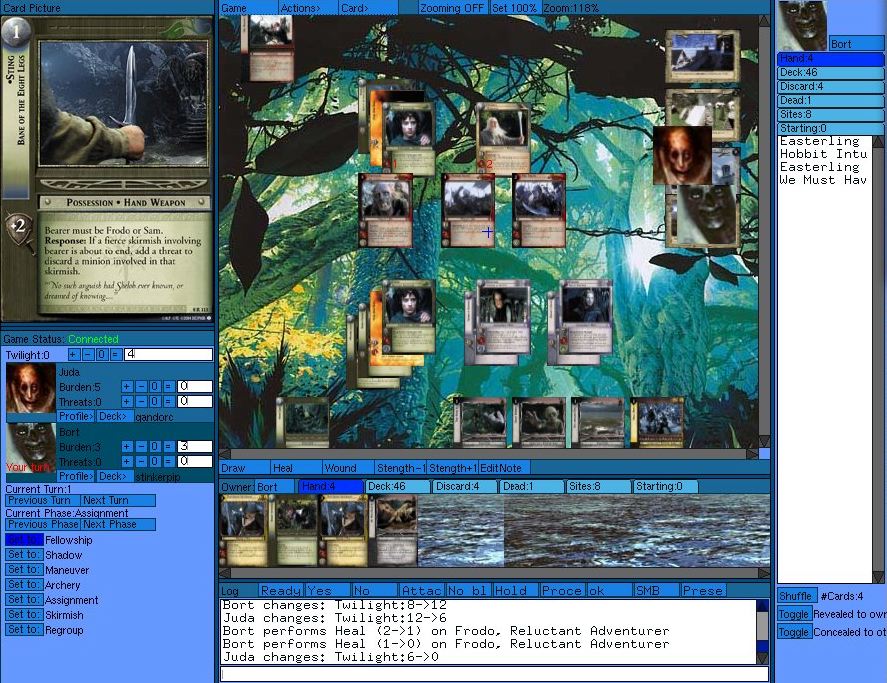Advance with the Next Phase button
This screenshot has width=887, height=683.
click(118, 525)
